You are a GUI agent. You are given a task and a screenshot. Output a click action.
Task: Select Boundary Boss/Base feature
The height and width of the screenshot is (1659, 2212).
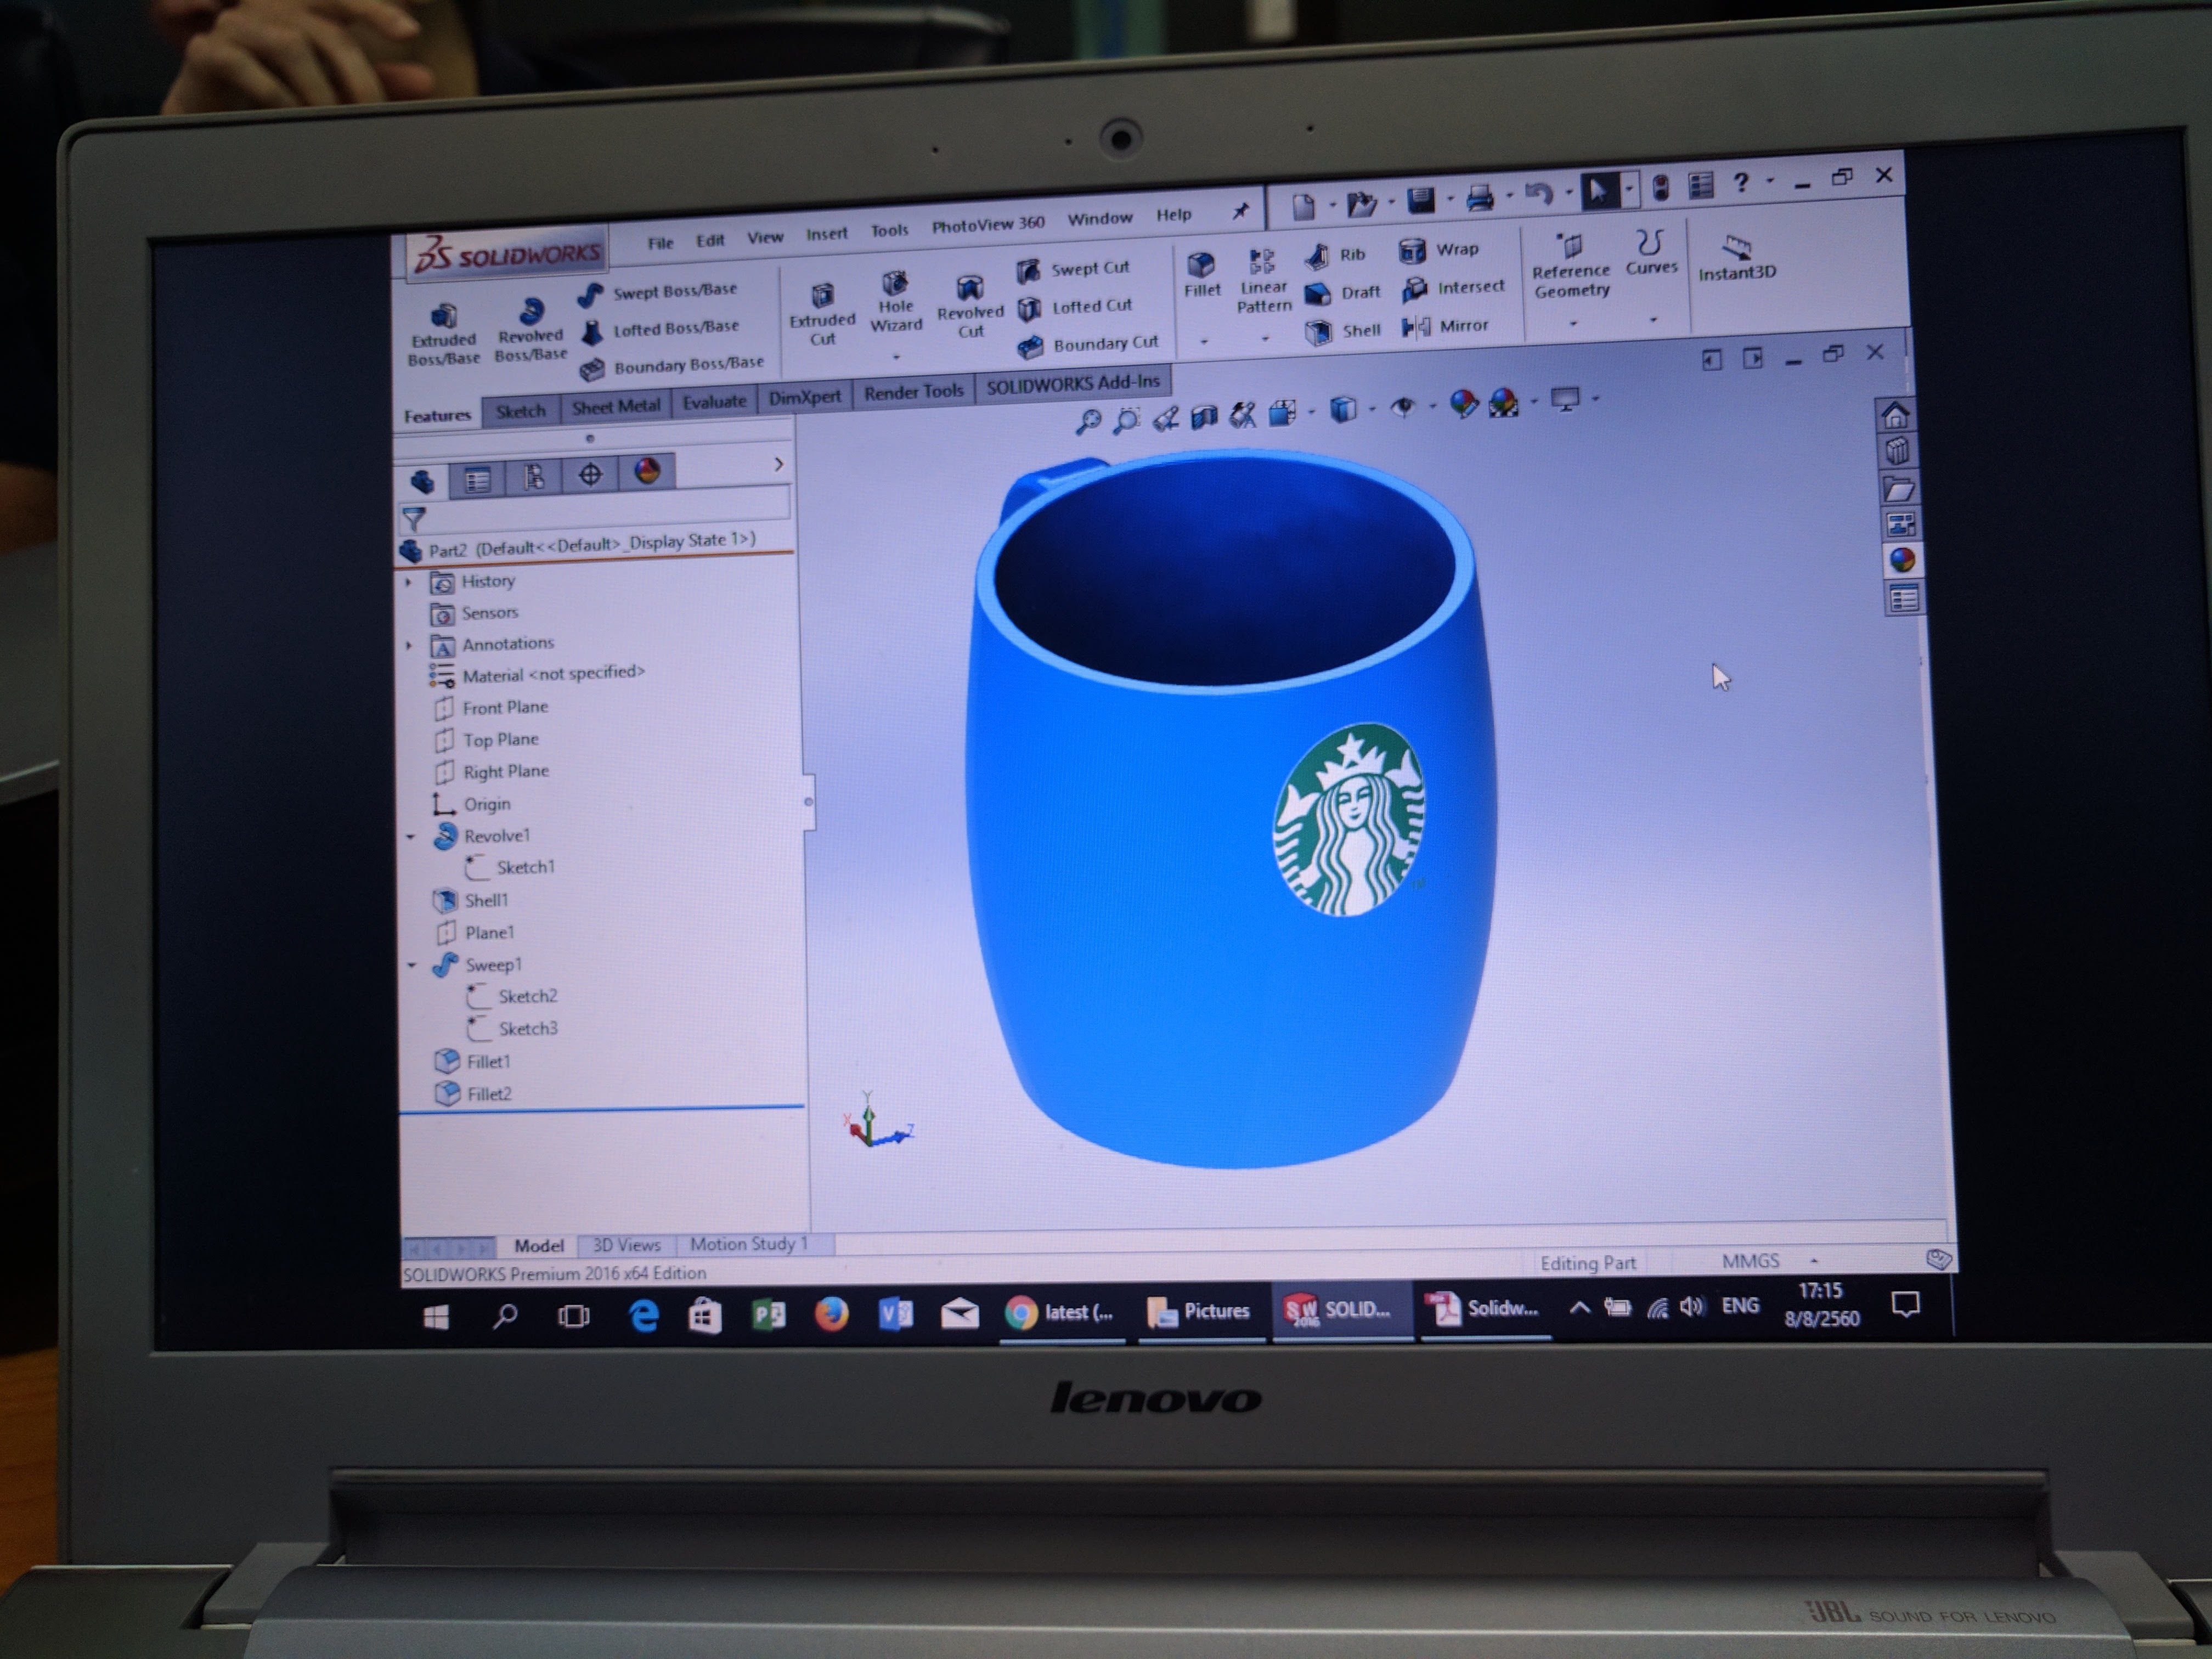tap(672, 366)
